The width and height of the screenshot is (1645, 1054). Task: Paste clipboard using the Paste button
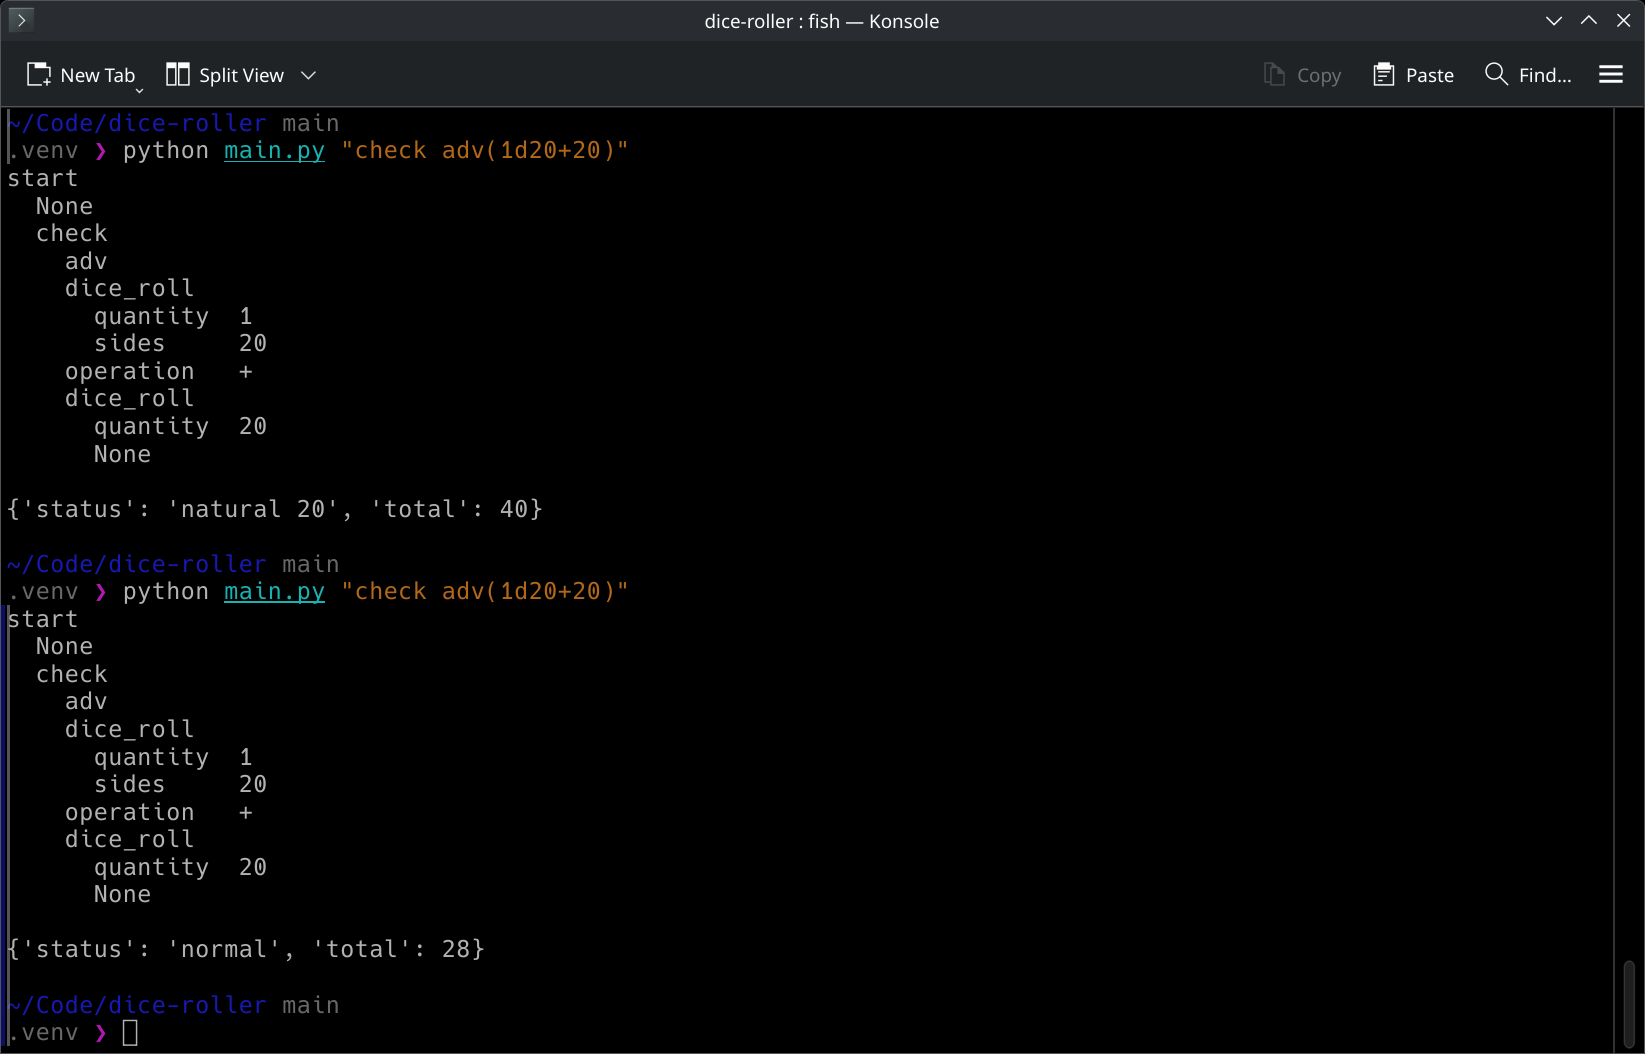(x=1414, y=75)
